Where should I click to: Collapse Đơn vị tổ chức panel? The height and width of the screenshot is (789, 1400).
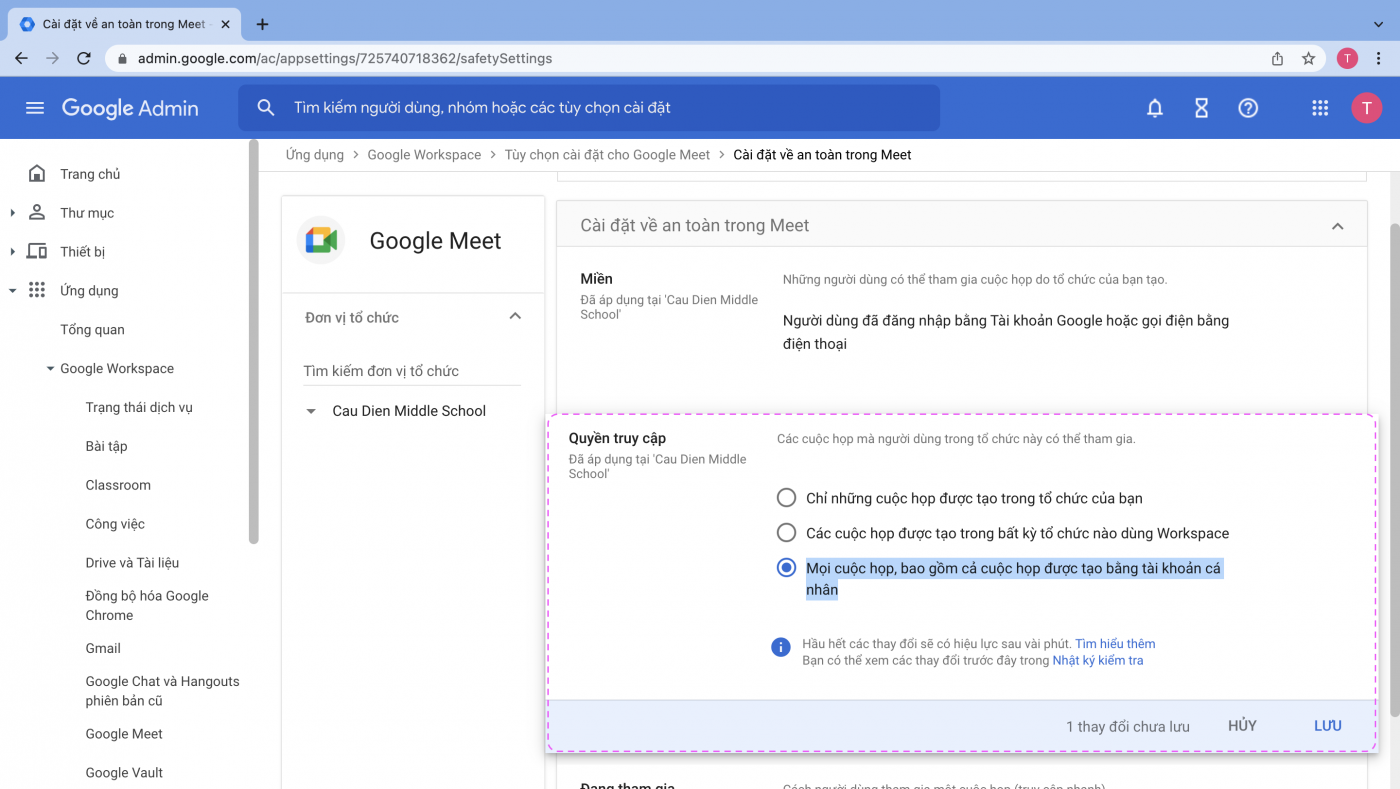coord(515,316)
